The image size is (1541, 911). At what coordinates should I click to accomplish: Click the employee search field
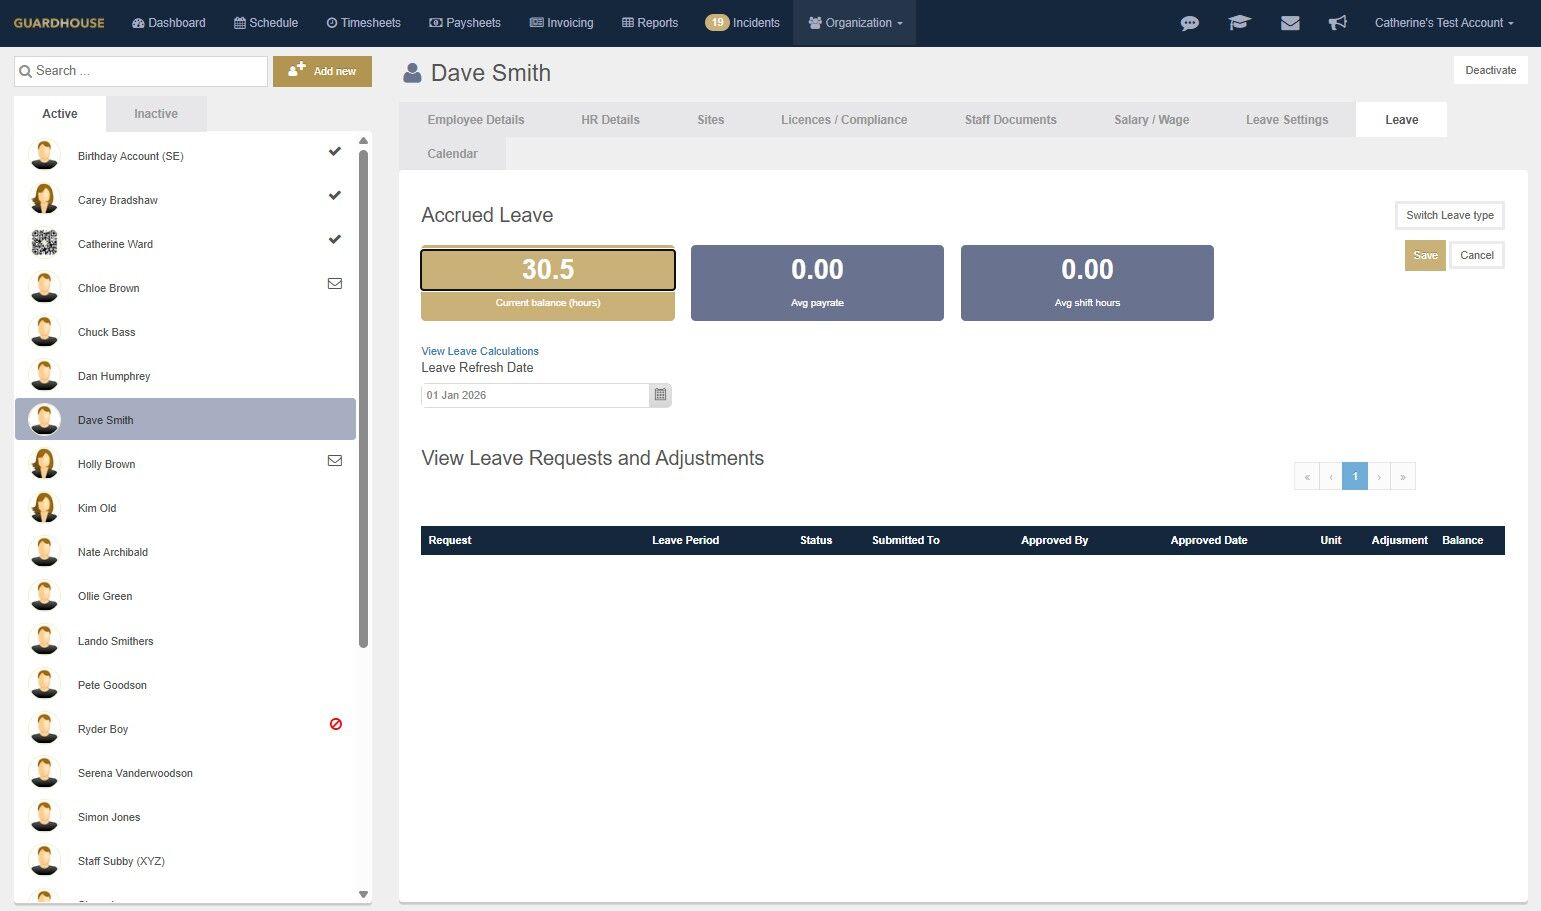pos(141,71)
